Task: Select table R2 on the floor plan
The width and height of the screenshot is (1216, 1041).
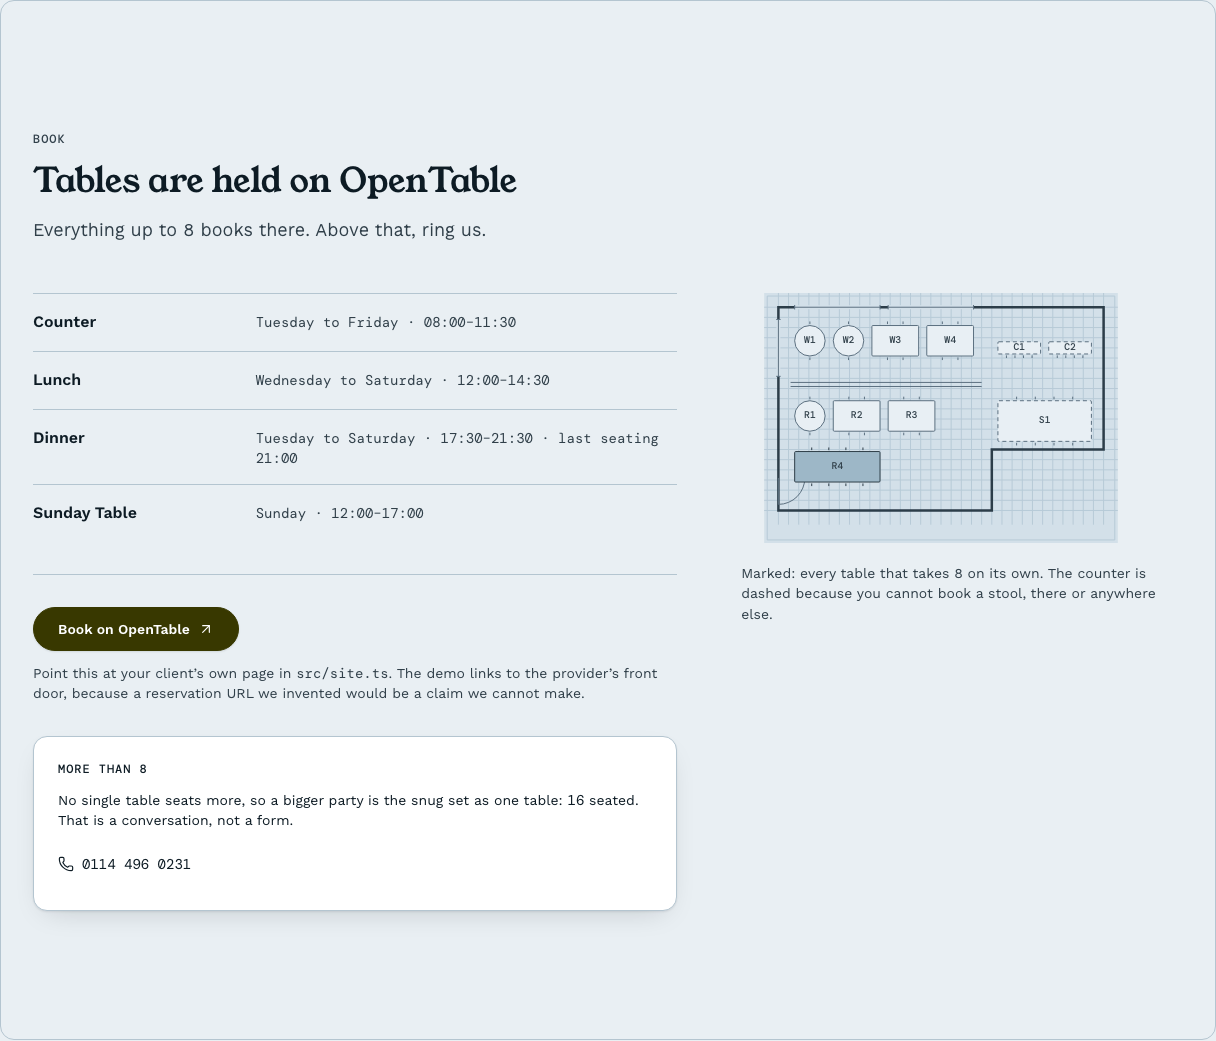Action: point(857,415)
